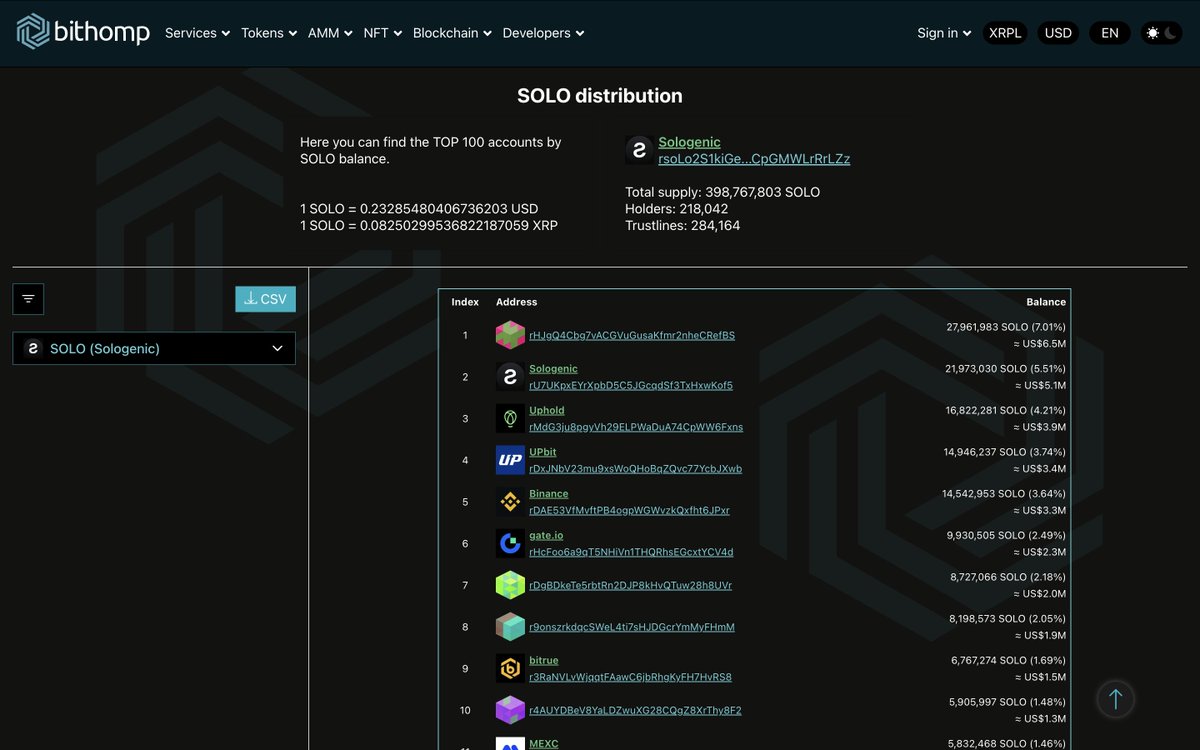
Task: Open address rU7UKpxEYrXpbD5C5JGcqdSf3TxHxwKof5
Action: point(631,385)
